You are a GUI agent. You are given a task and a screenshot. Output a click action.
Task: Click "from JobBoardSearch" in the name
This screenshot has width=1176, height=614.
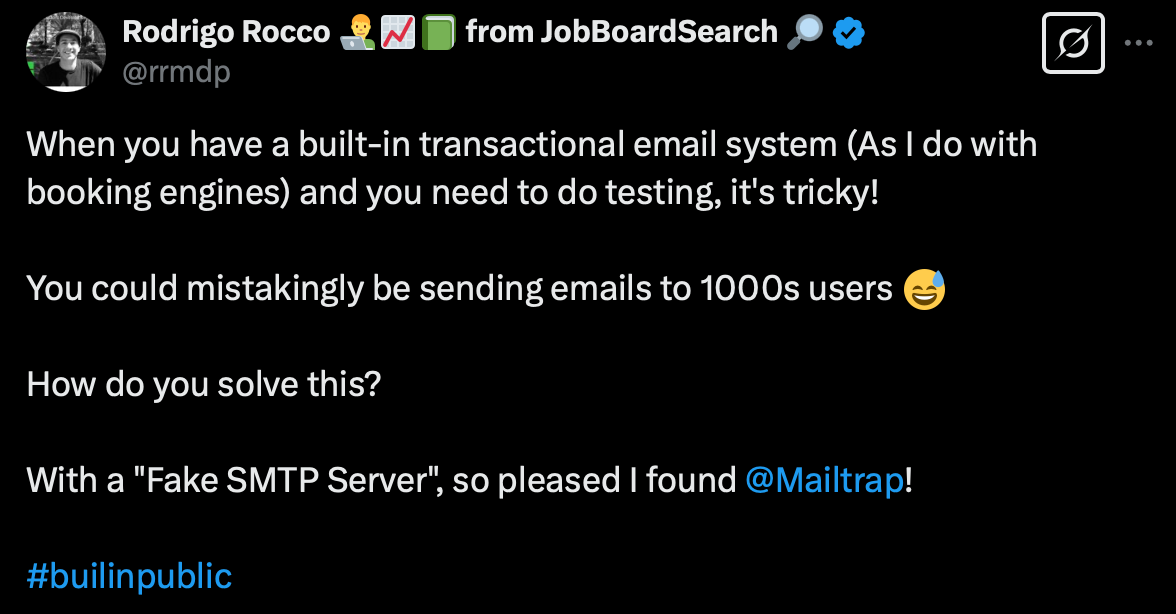click(x=621, y=33)
